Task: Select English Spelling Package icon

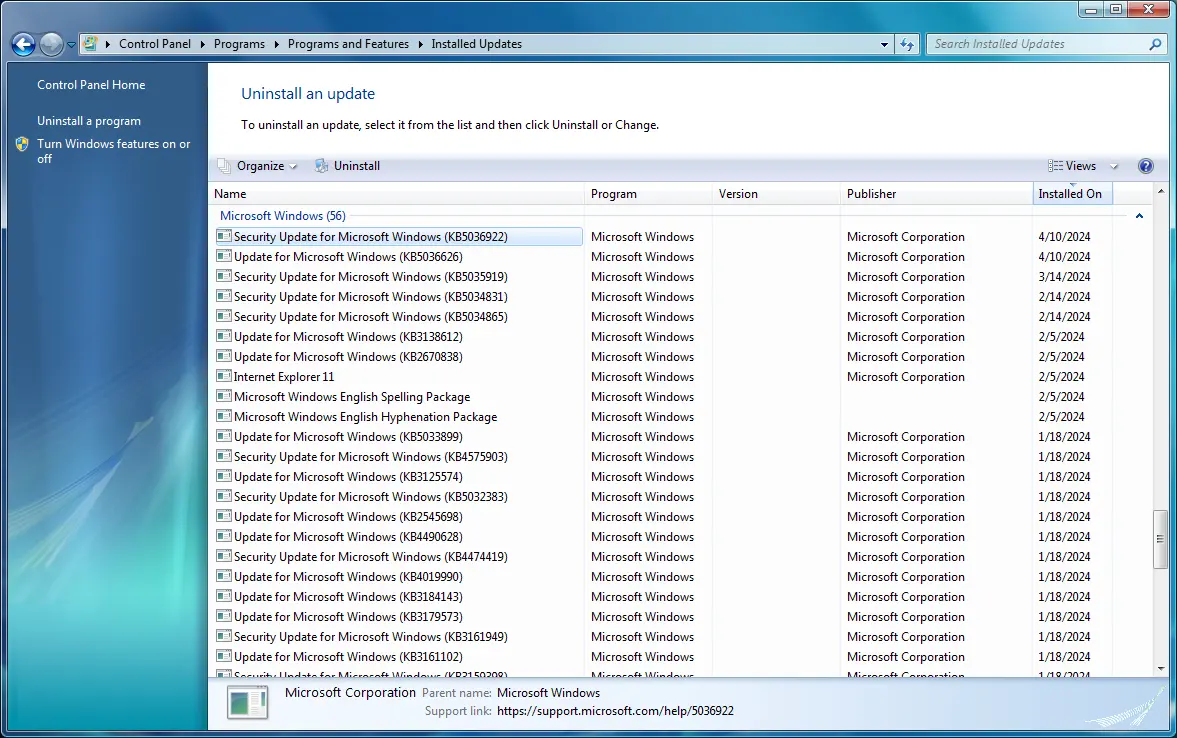Action: 224,396
